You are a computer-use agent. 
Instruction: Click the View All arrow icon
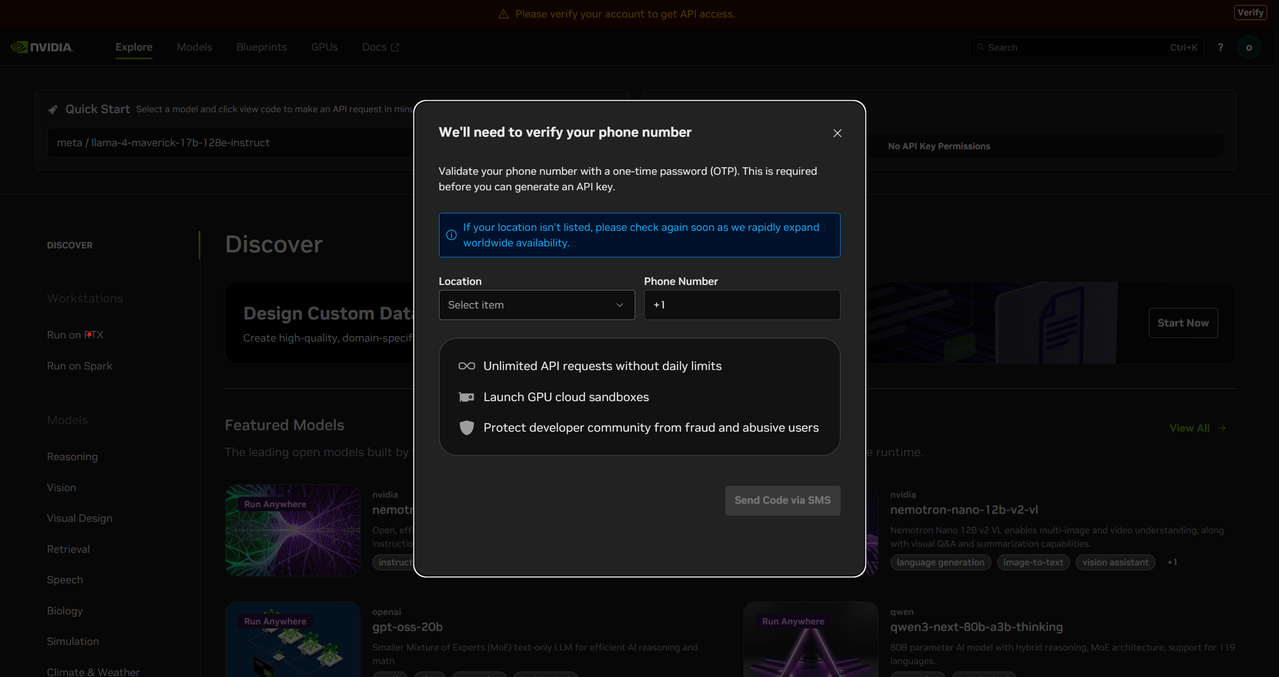(x=1222, y=428)
